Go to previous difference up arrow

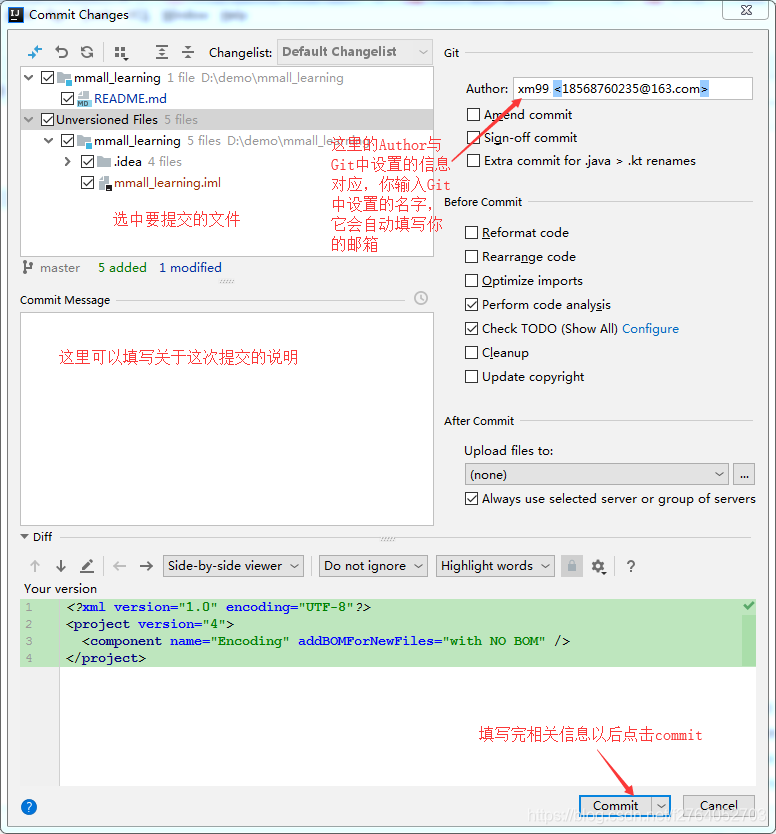(35, 566)
